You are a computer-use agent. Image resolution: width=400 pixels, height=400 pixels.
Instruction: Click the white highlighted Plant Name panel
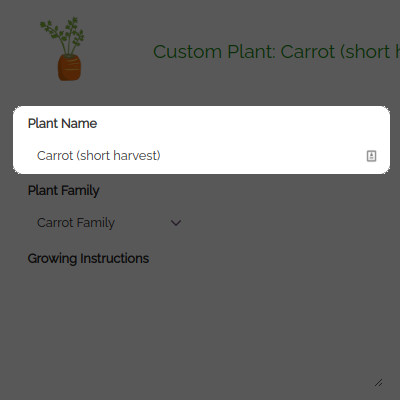(201, 140)
